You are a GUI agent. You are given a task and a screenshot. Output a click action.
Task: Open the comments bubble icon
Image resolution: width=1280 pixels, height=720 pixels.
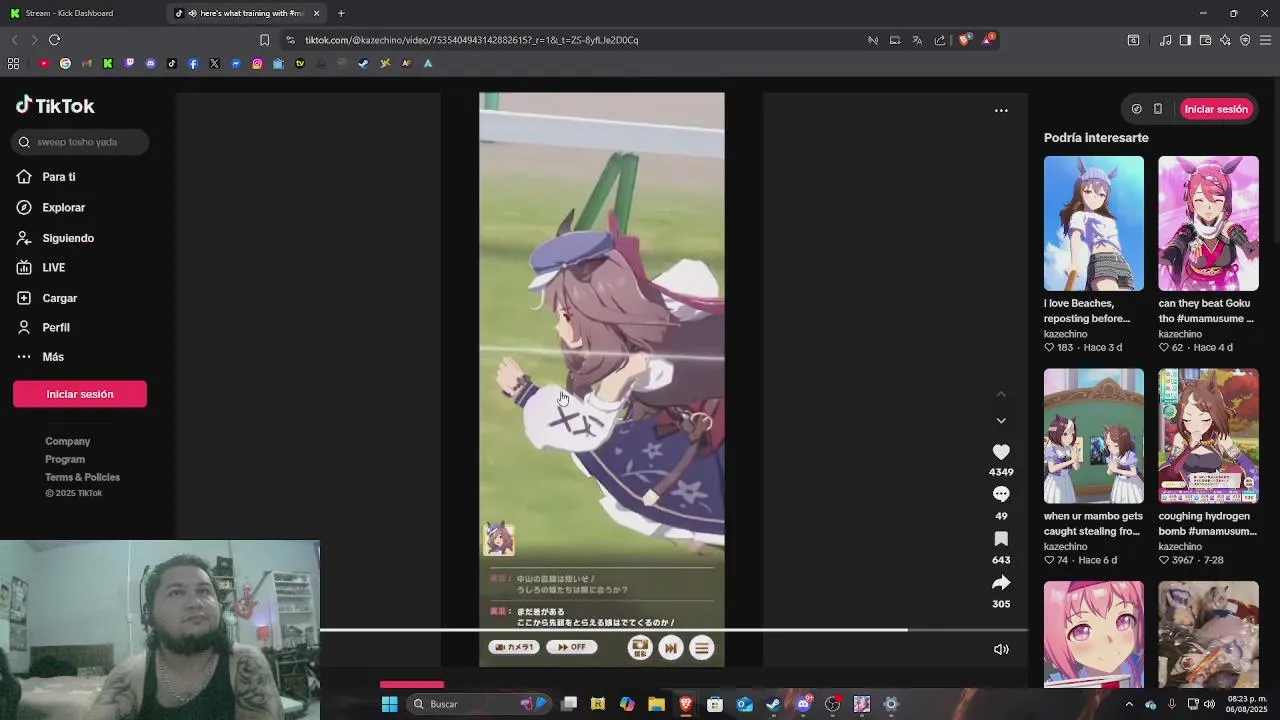(x=1001, y=494)
